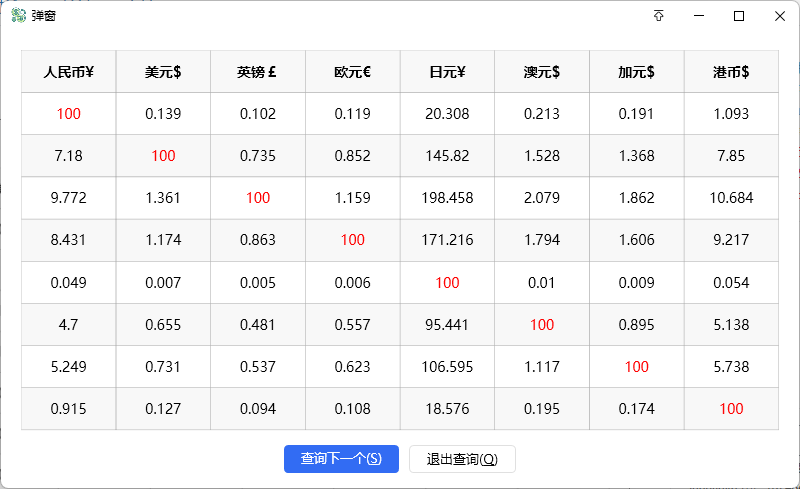Click the cell showing 1.117
800x489 pixels.
pyautogui.click(x=542, y=367)
